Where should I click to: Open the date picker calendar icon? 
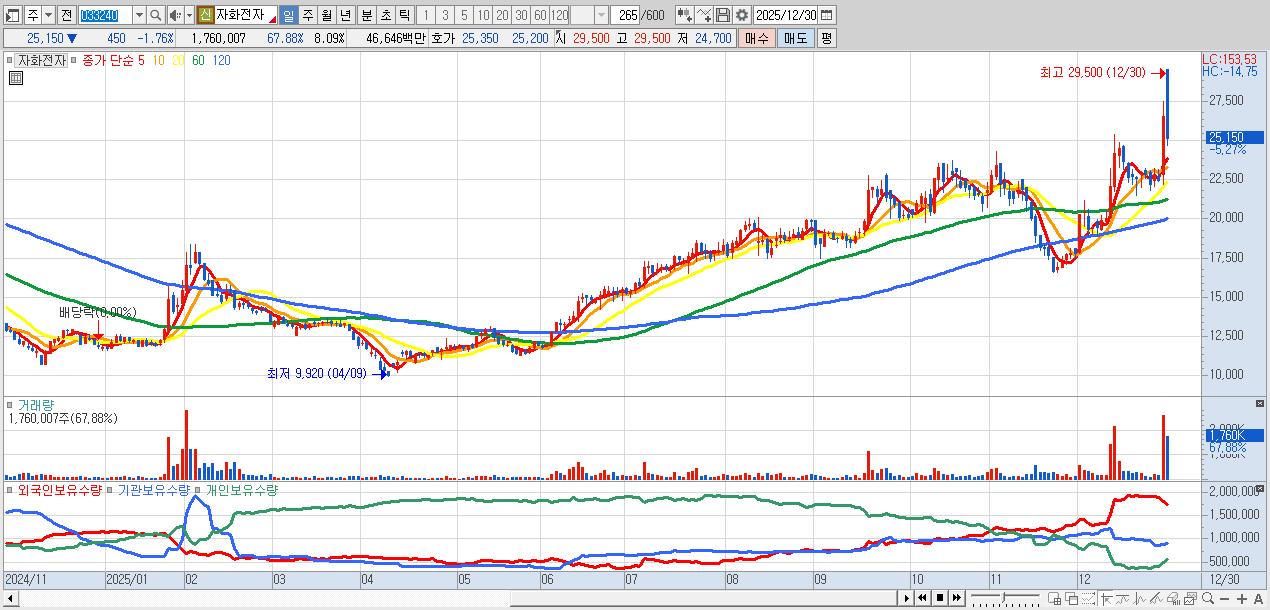pos(826,15)
